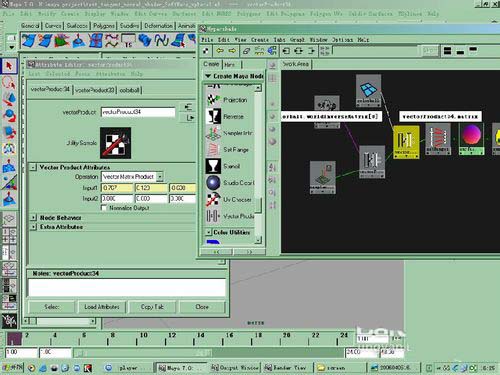The width and height of the screenshot is (500, 375).
Task: Rearrange graph icon in Hypershade toolbar
Action: click(259, 51)
